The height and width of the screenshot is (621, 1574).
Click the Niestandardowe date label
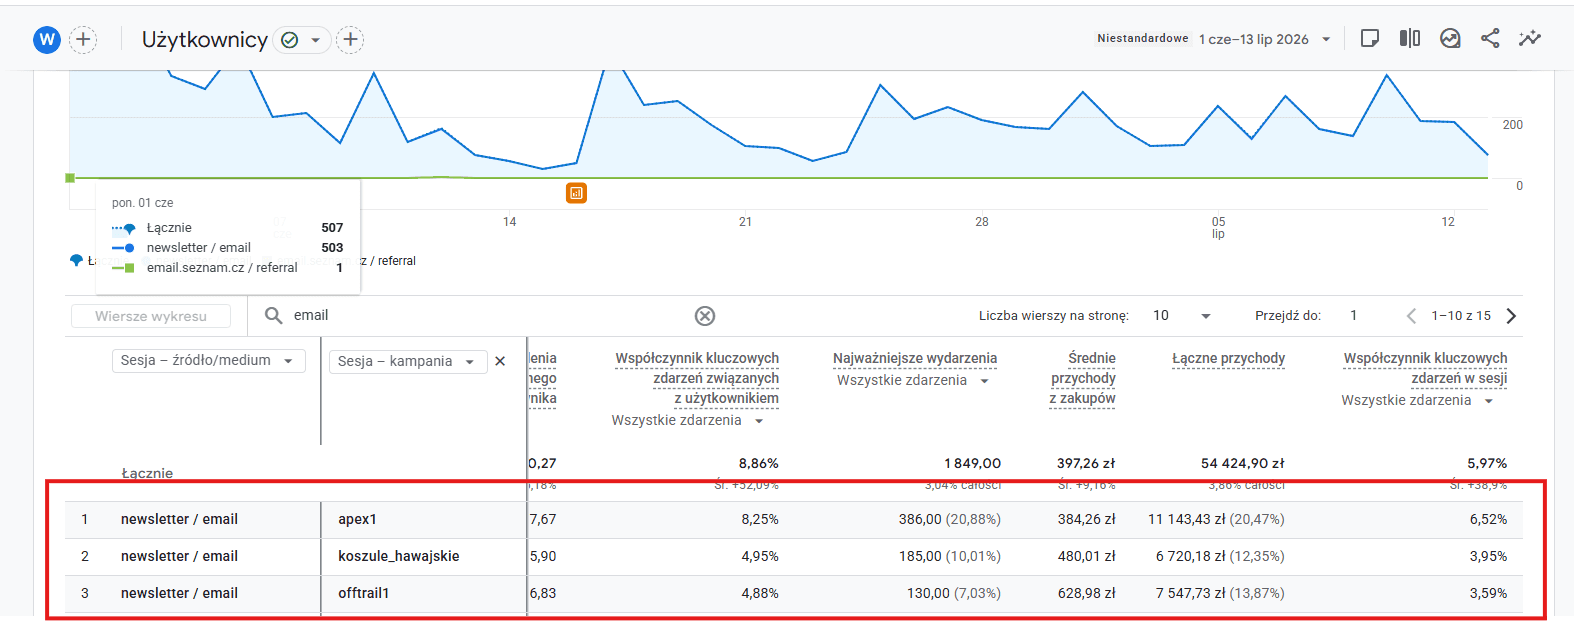tap(1143, 38)
